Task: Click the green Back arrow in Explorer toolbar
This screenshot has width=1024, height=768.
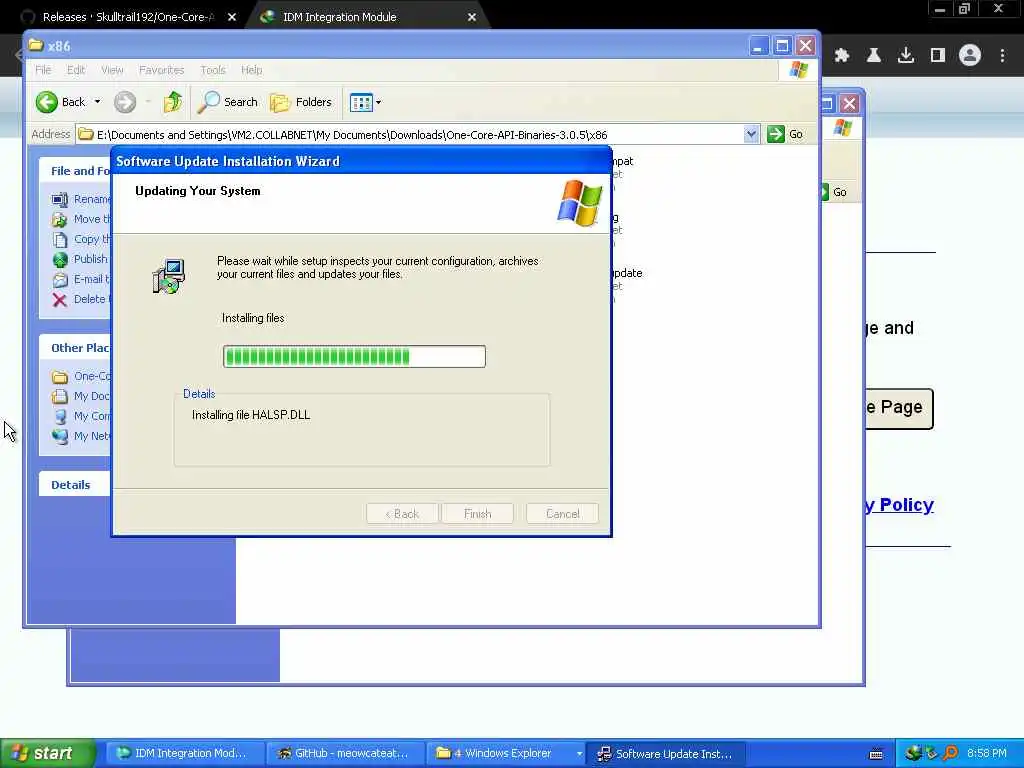Action: (x=47, y=102)
